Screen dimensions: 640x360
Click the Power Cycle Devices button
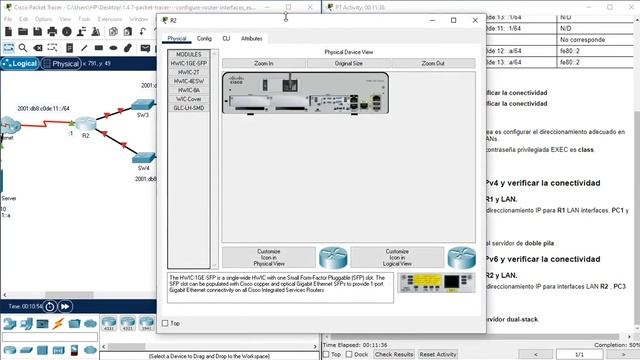(50, 306)
